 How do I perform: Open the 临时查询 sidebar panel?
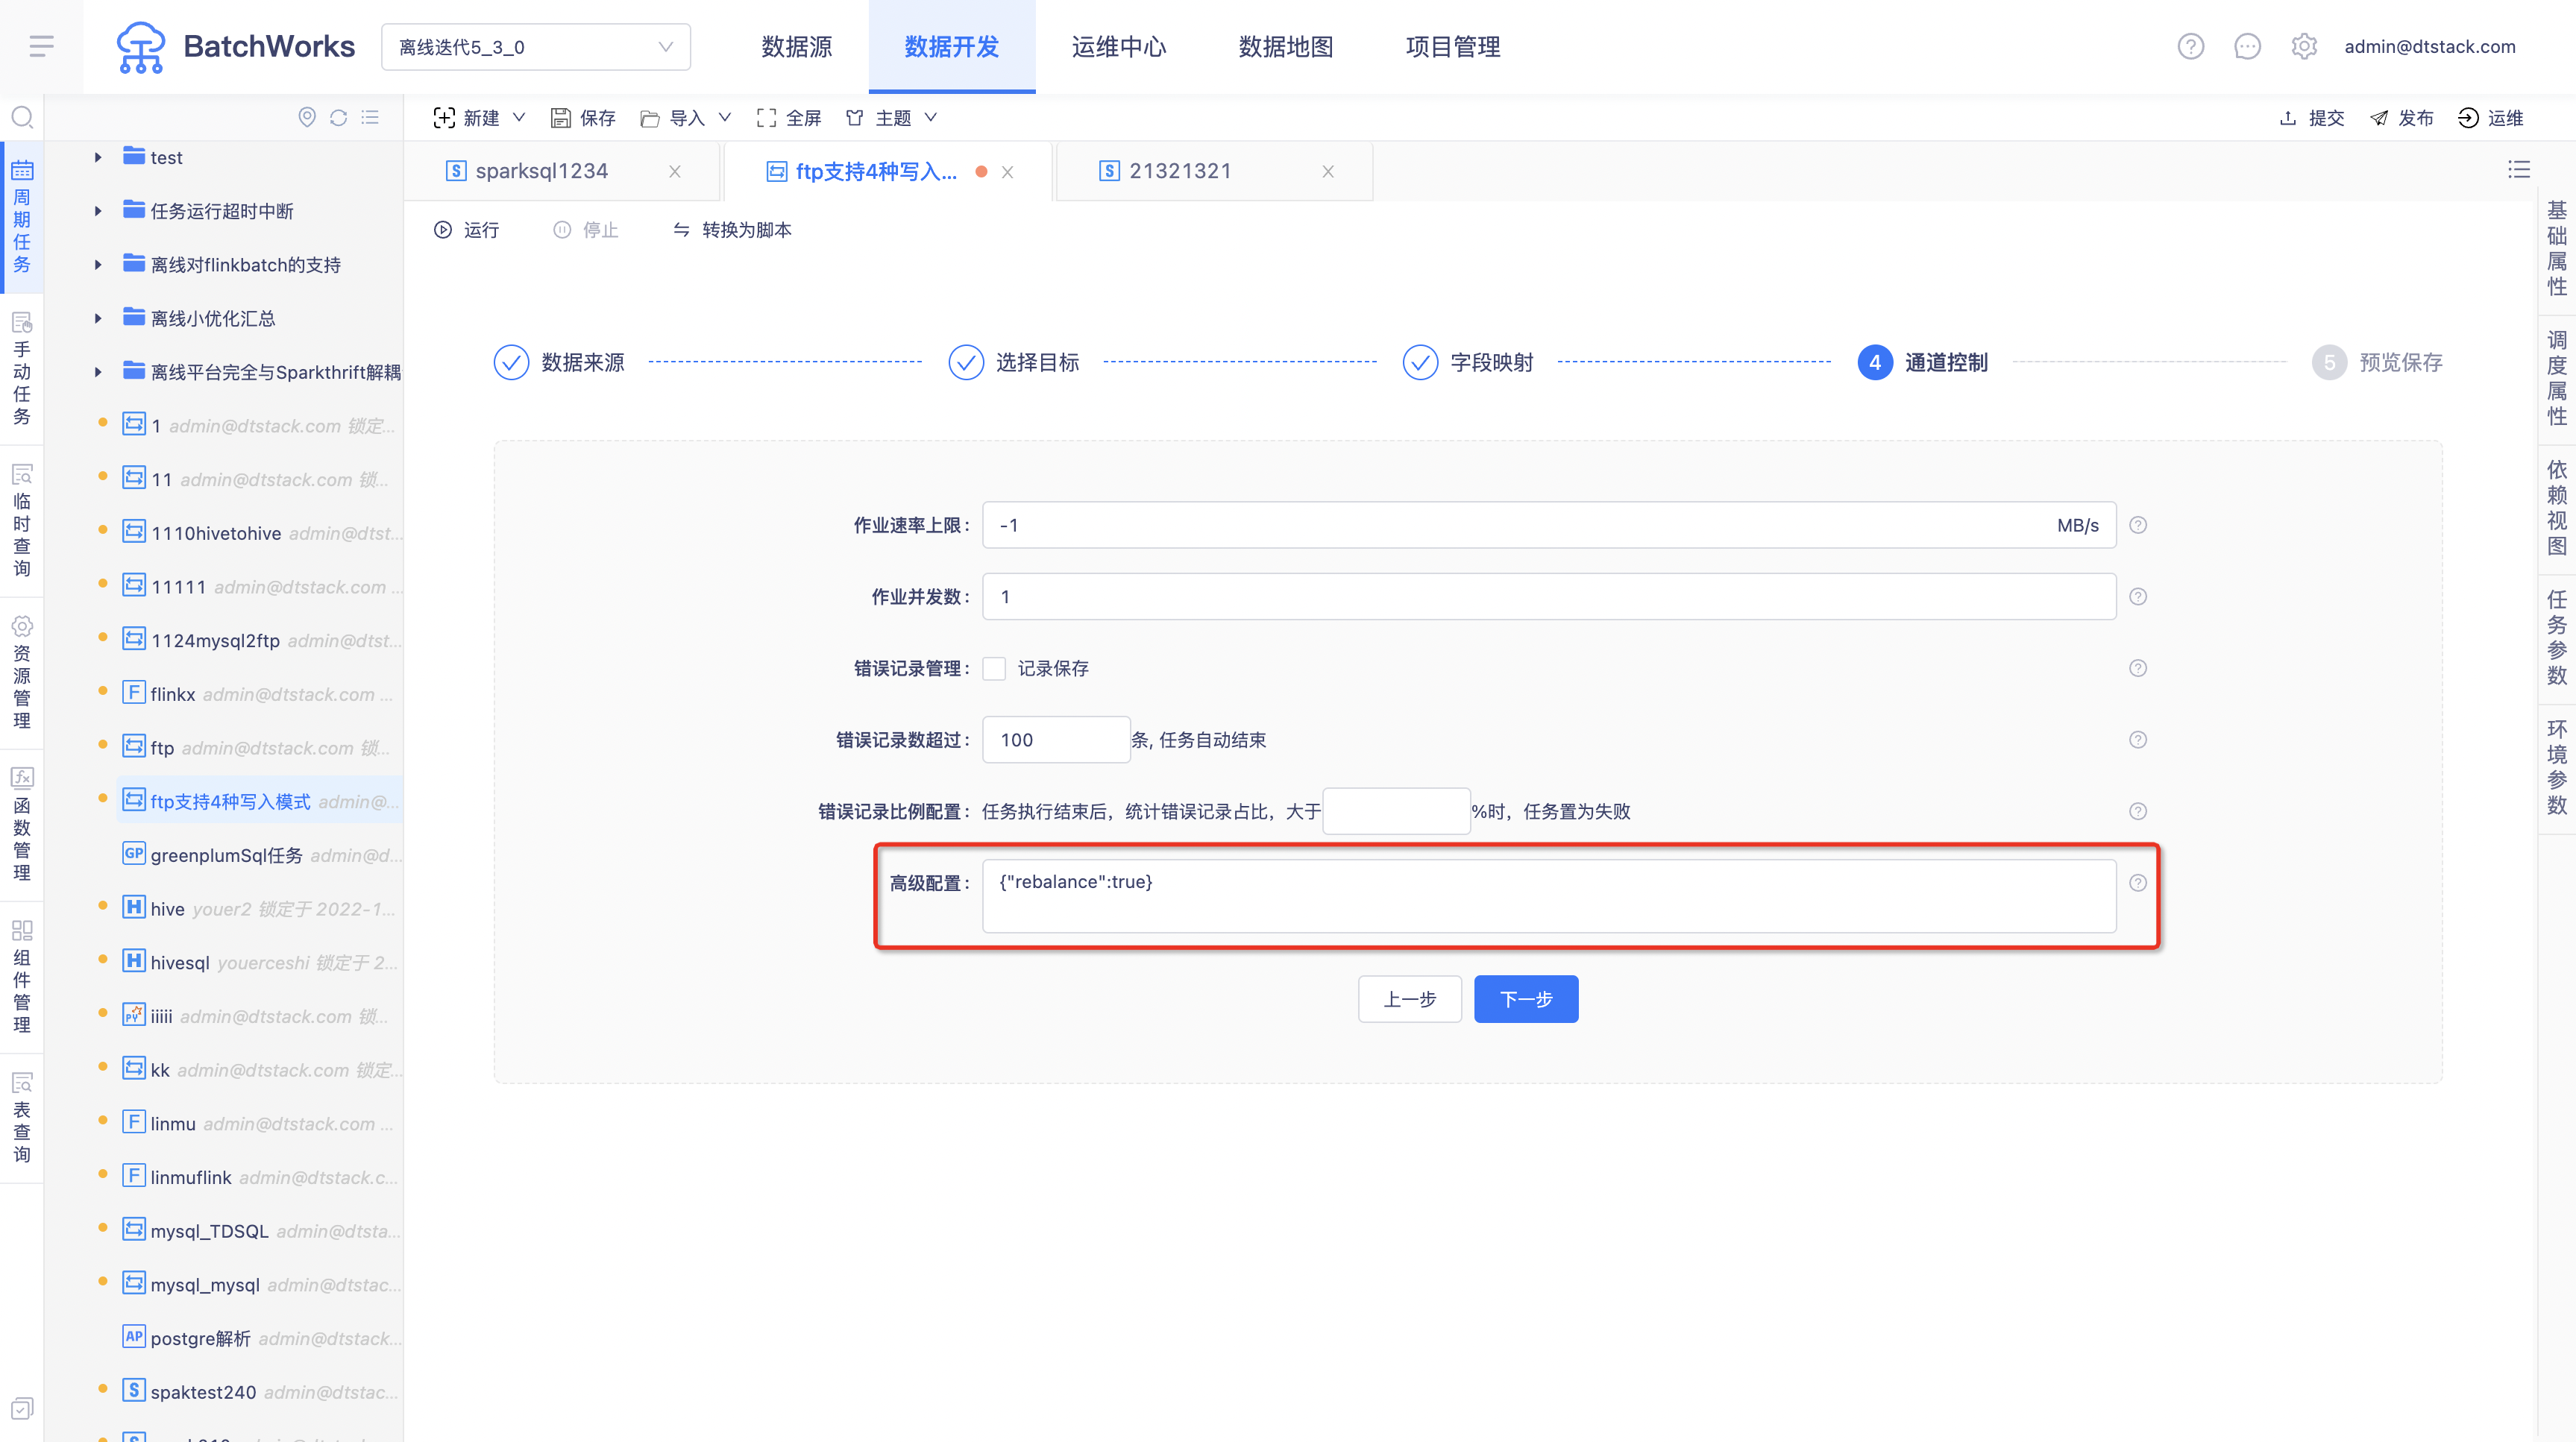(22, 521)
